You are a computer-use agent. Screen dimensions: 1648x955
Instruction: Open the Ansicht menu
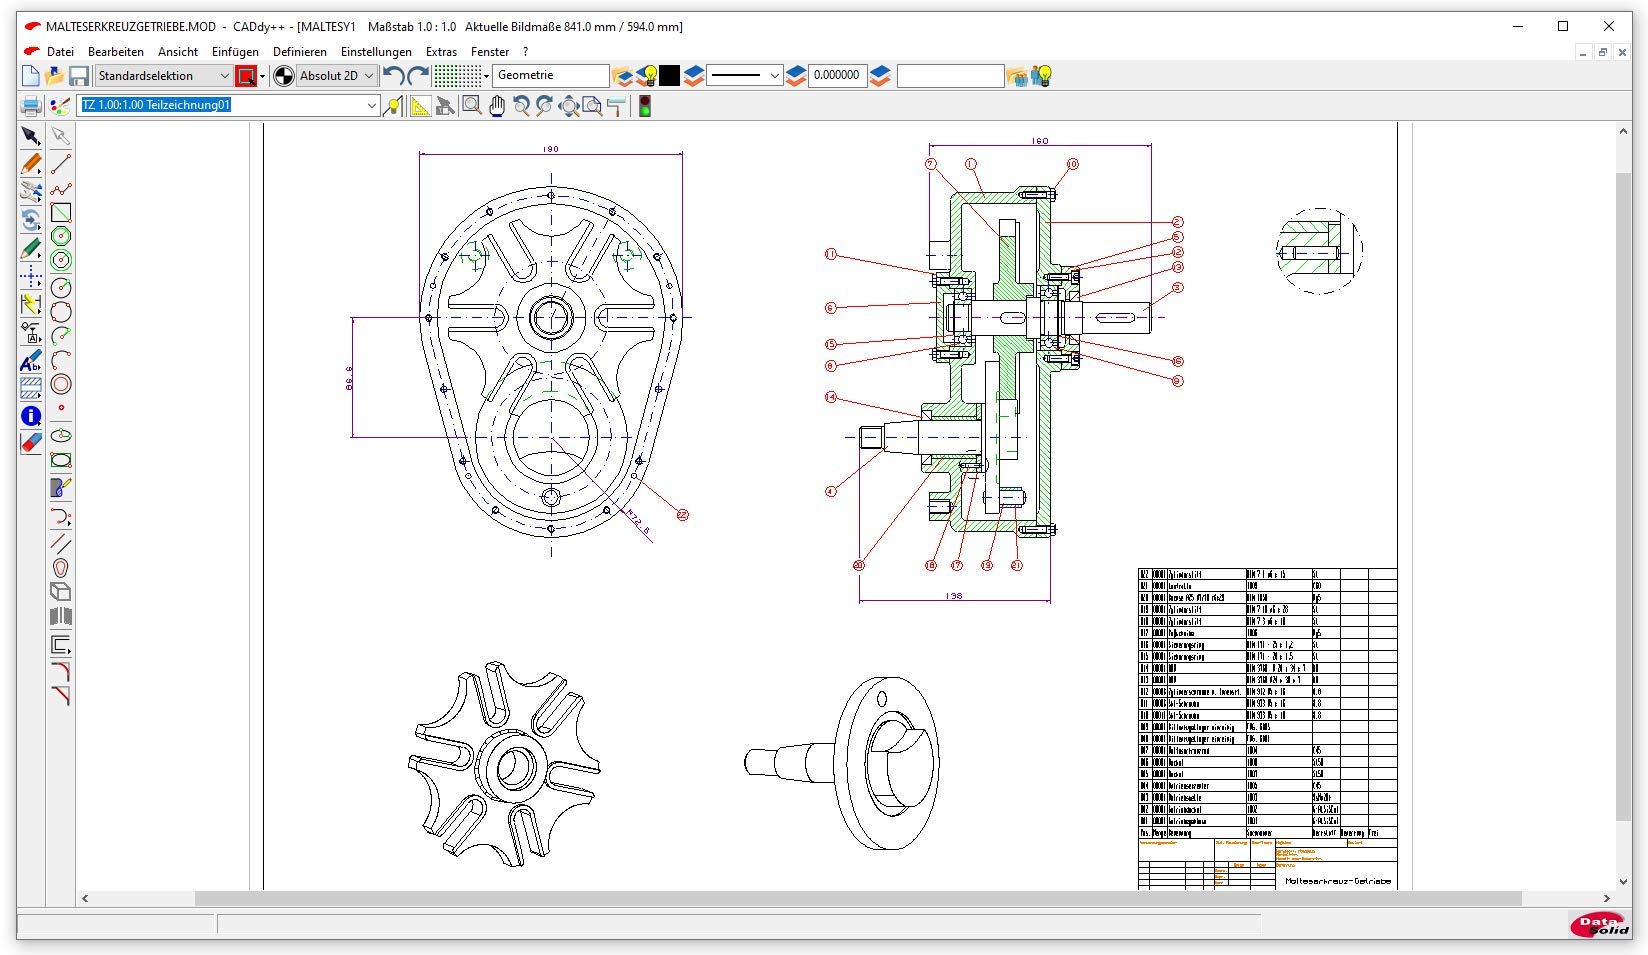[x=178, y=51]
